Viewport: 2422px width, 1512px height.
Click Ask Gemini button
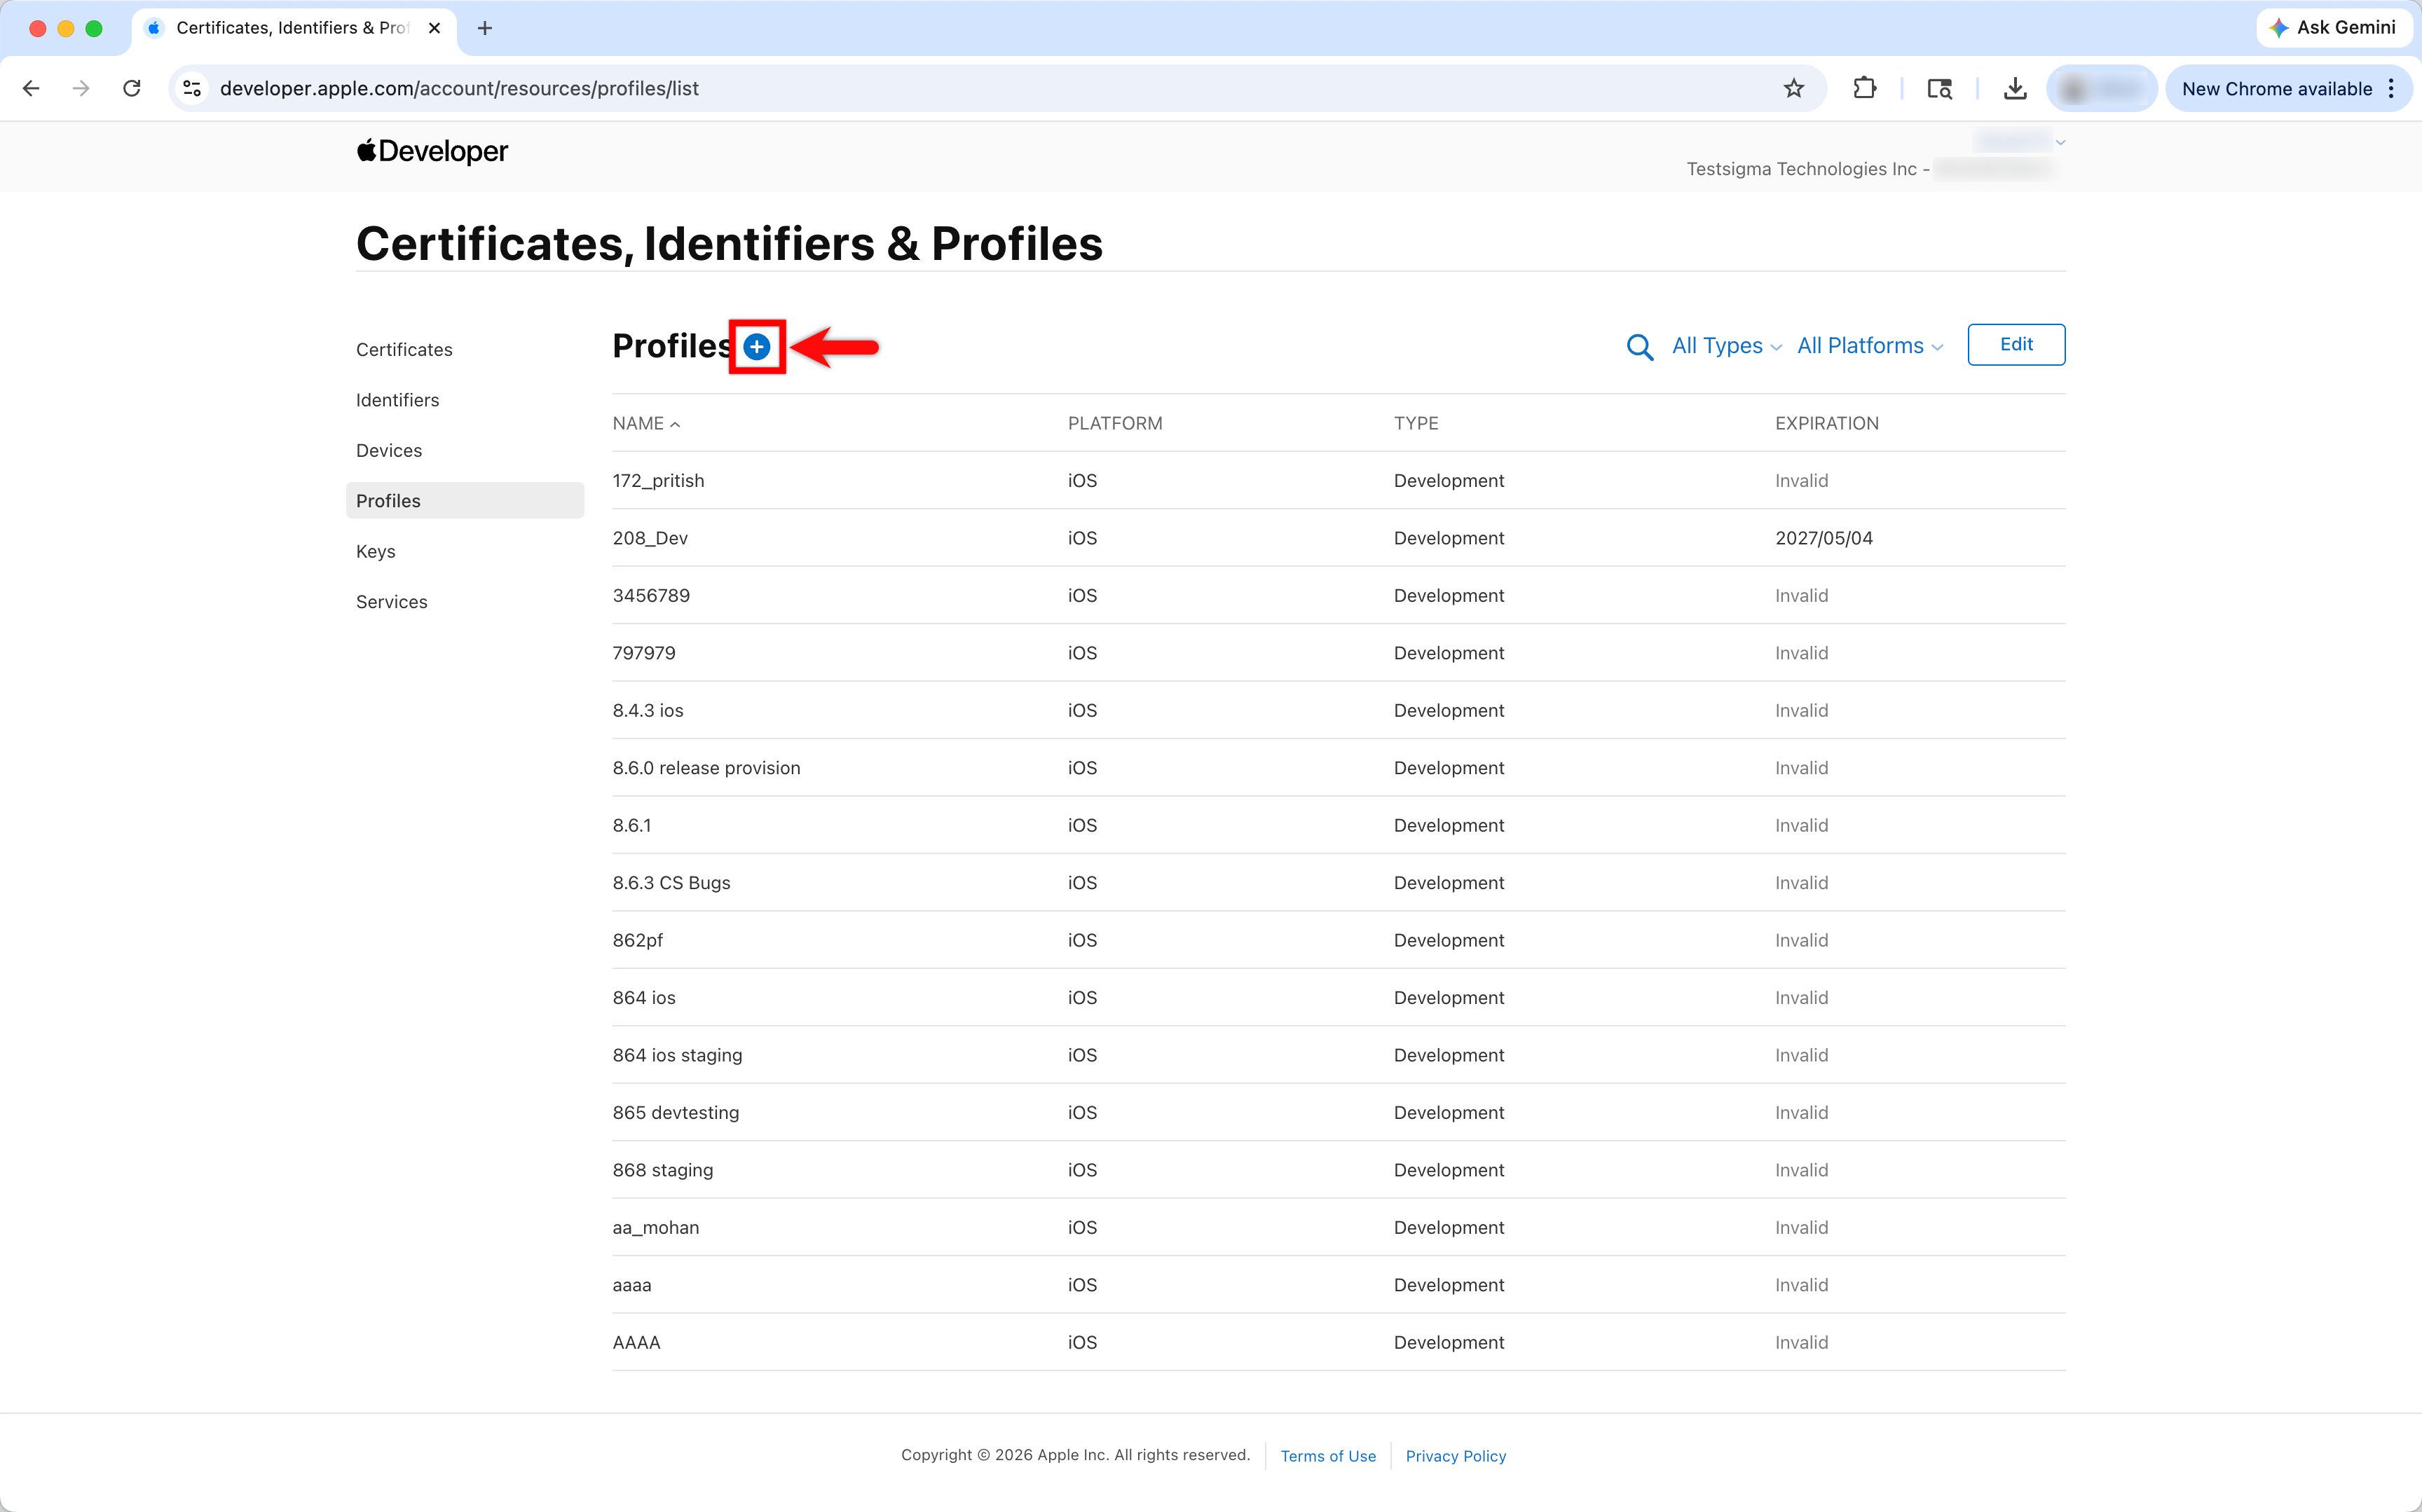pyautogui.click(x=2334, y=28)
